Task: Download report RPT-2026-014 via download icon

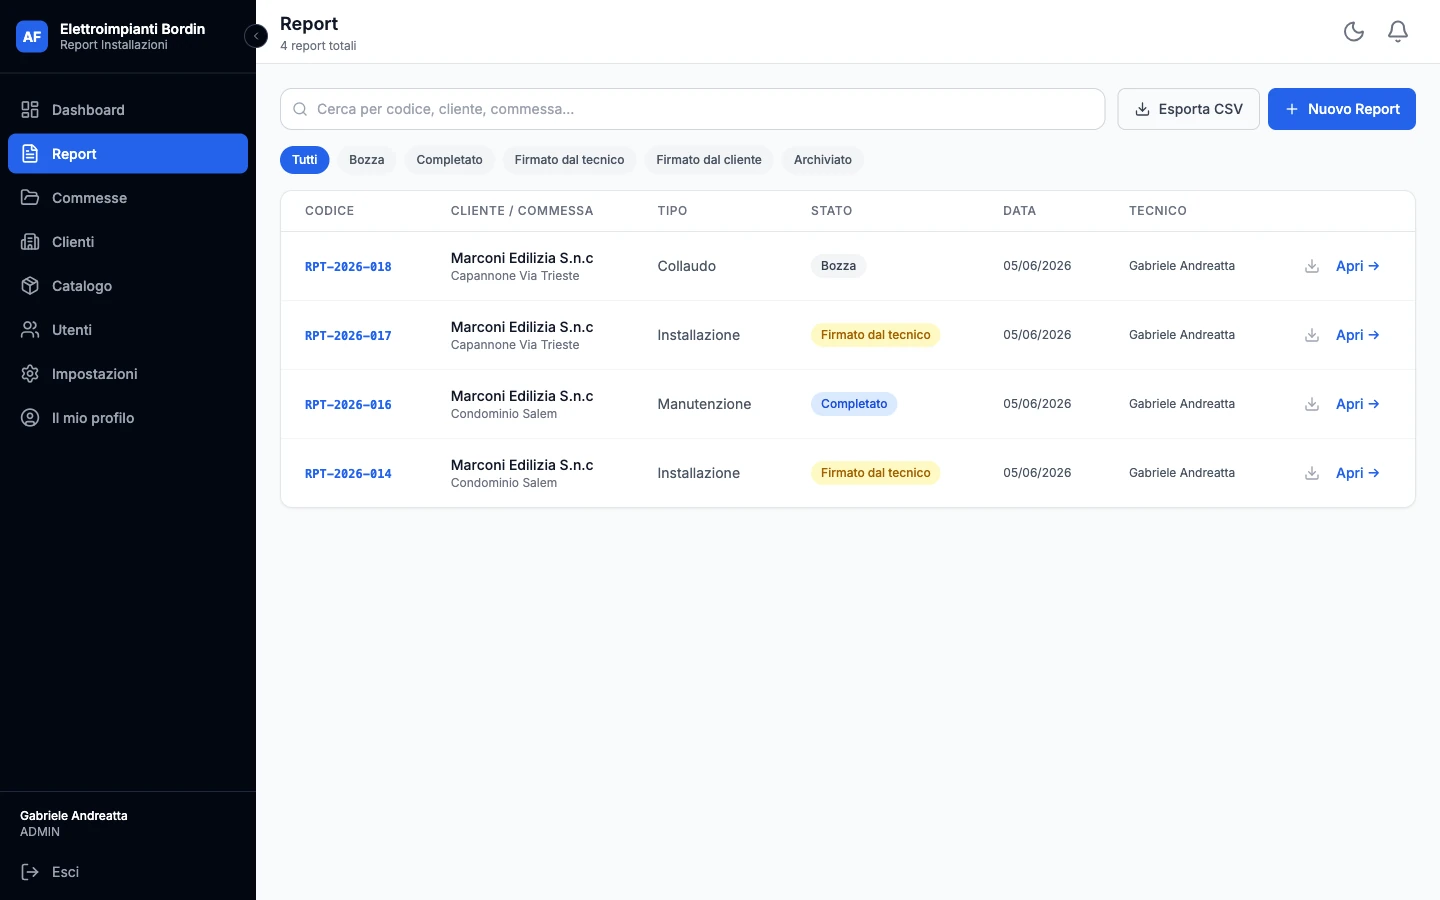Action: [x=1312, y=473]
